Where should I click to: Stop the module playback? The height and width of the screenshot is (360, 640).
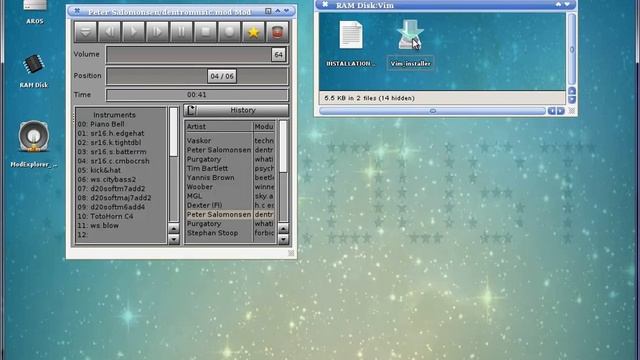point(205,32)
